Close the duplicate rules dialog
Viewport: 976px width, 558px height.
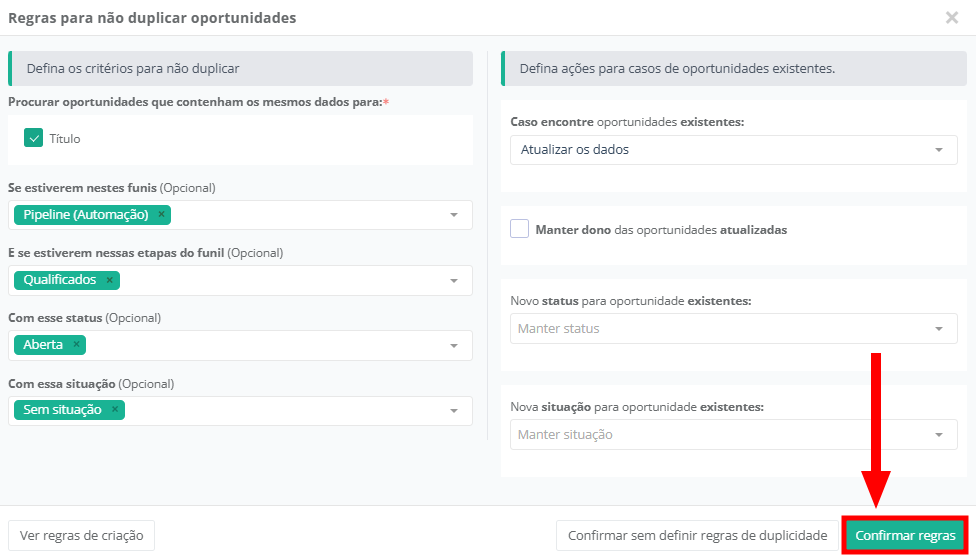click(952, 17)
